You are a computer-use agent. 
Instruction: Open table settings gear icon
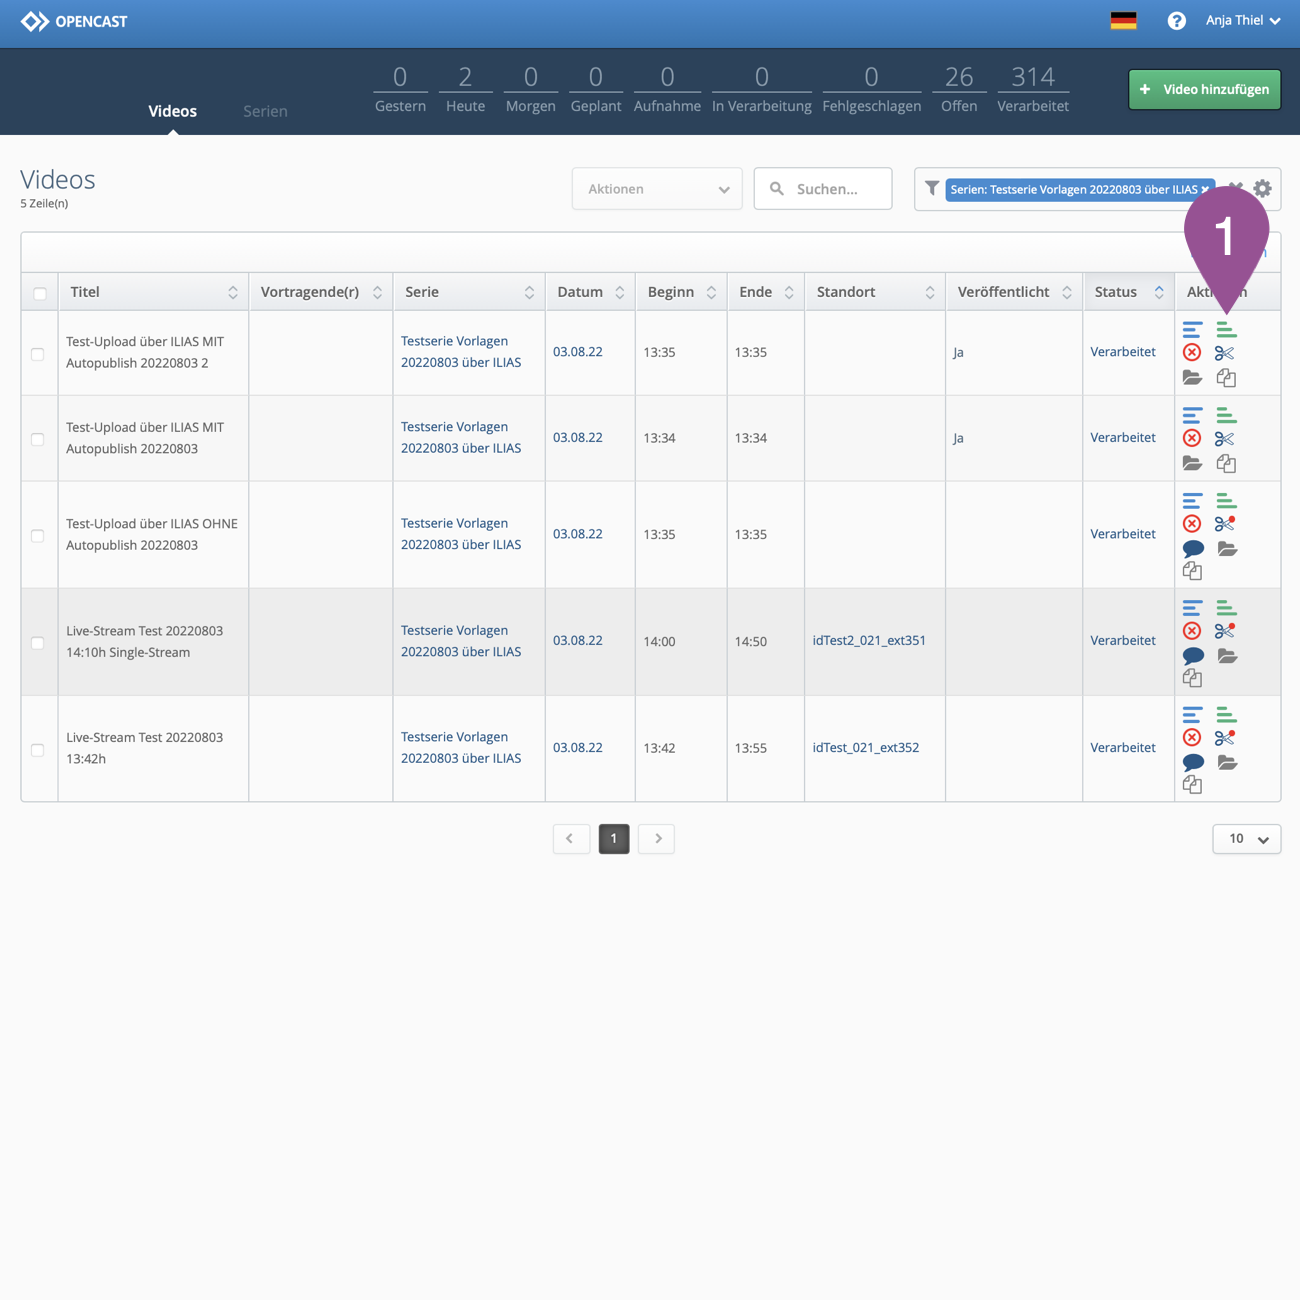1263,188
